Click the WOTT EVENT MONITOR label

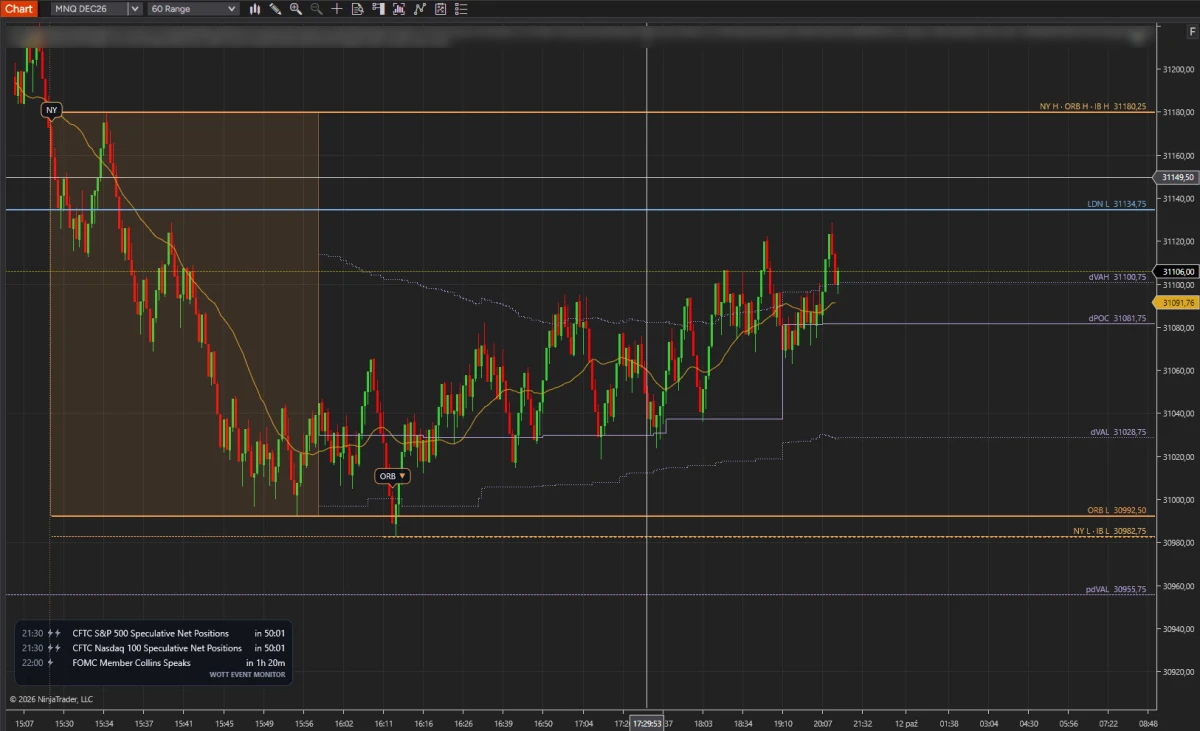click(x=247, y=675)
